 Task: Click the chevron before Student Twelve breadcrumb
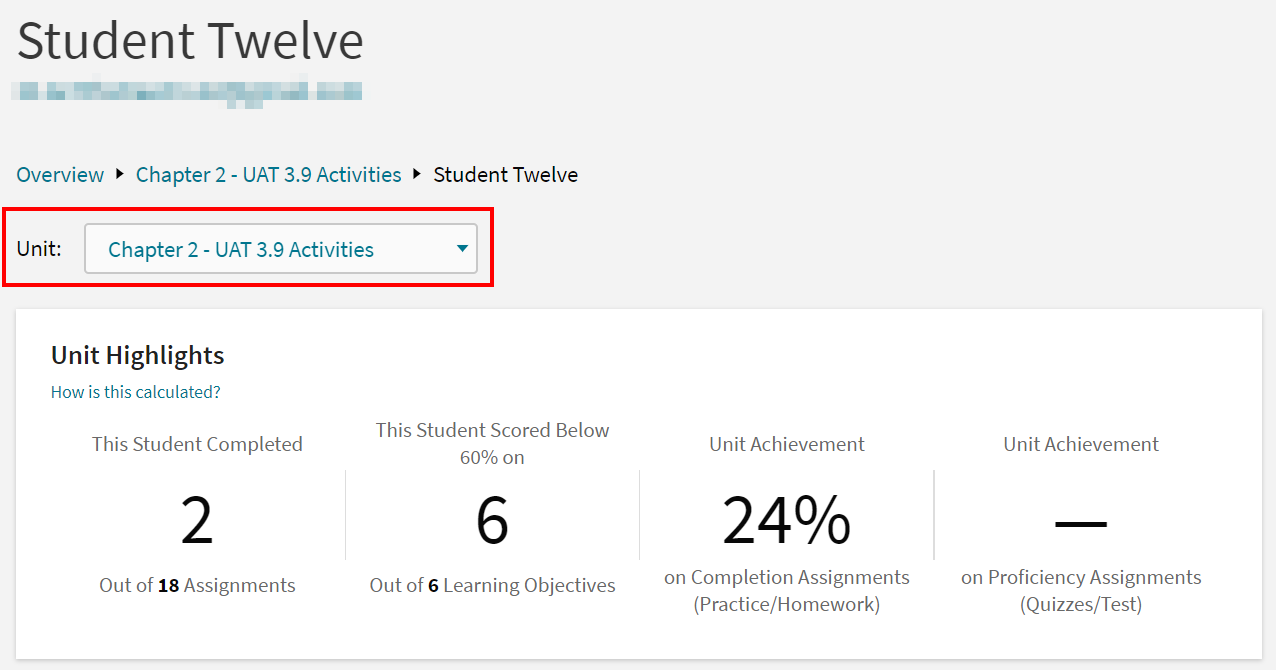click(417, 174)
